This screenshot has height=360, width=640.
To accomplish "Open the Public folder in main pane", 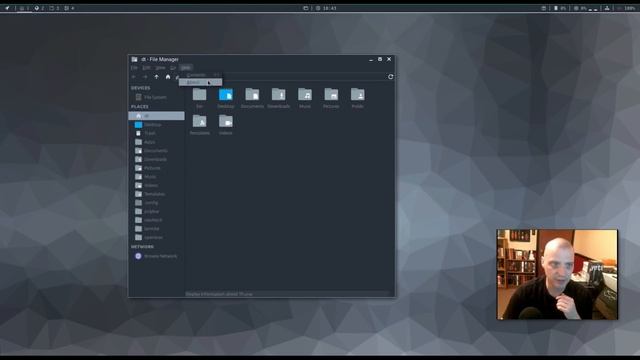I will pos(358,98).
